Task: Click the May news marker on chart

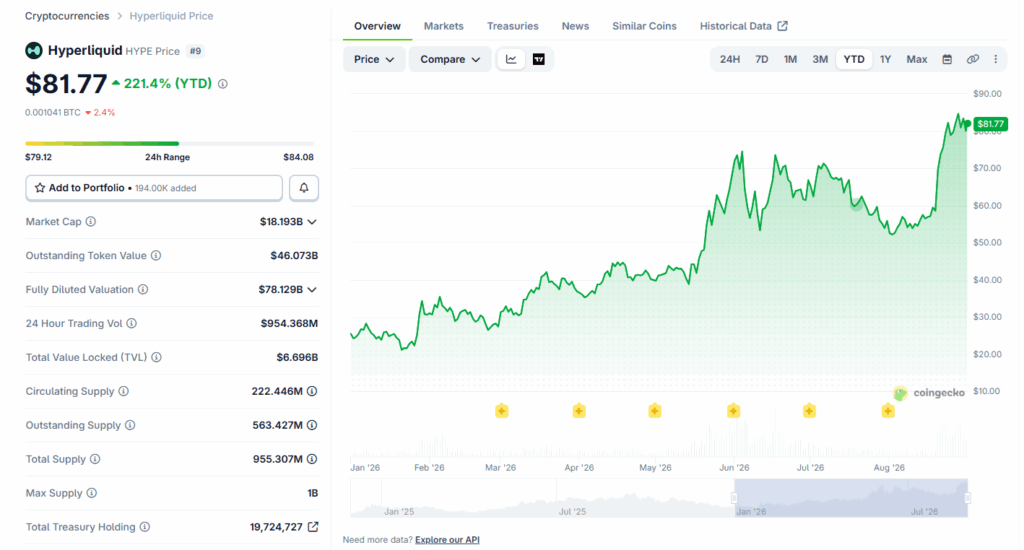Action: pyautogui.click(x=655, y=411)
